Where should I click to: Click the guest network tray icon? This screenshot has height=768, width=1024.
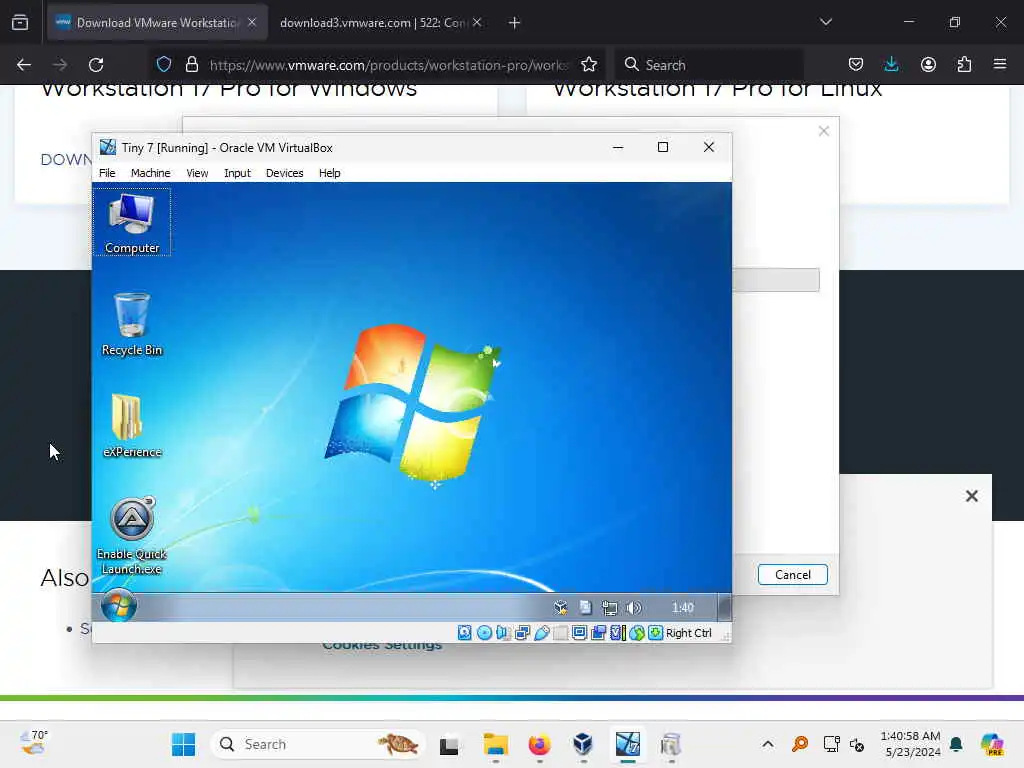pos(609,608)
